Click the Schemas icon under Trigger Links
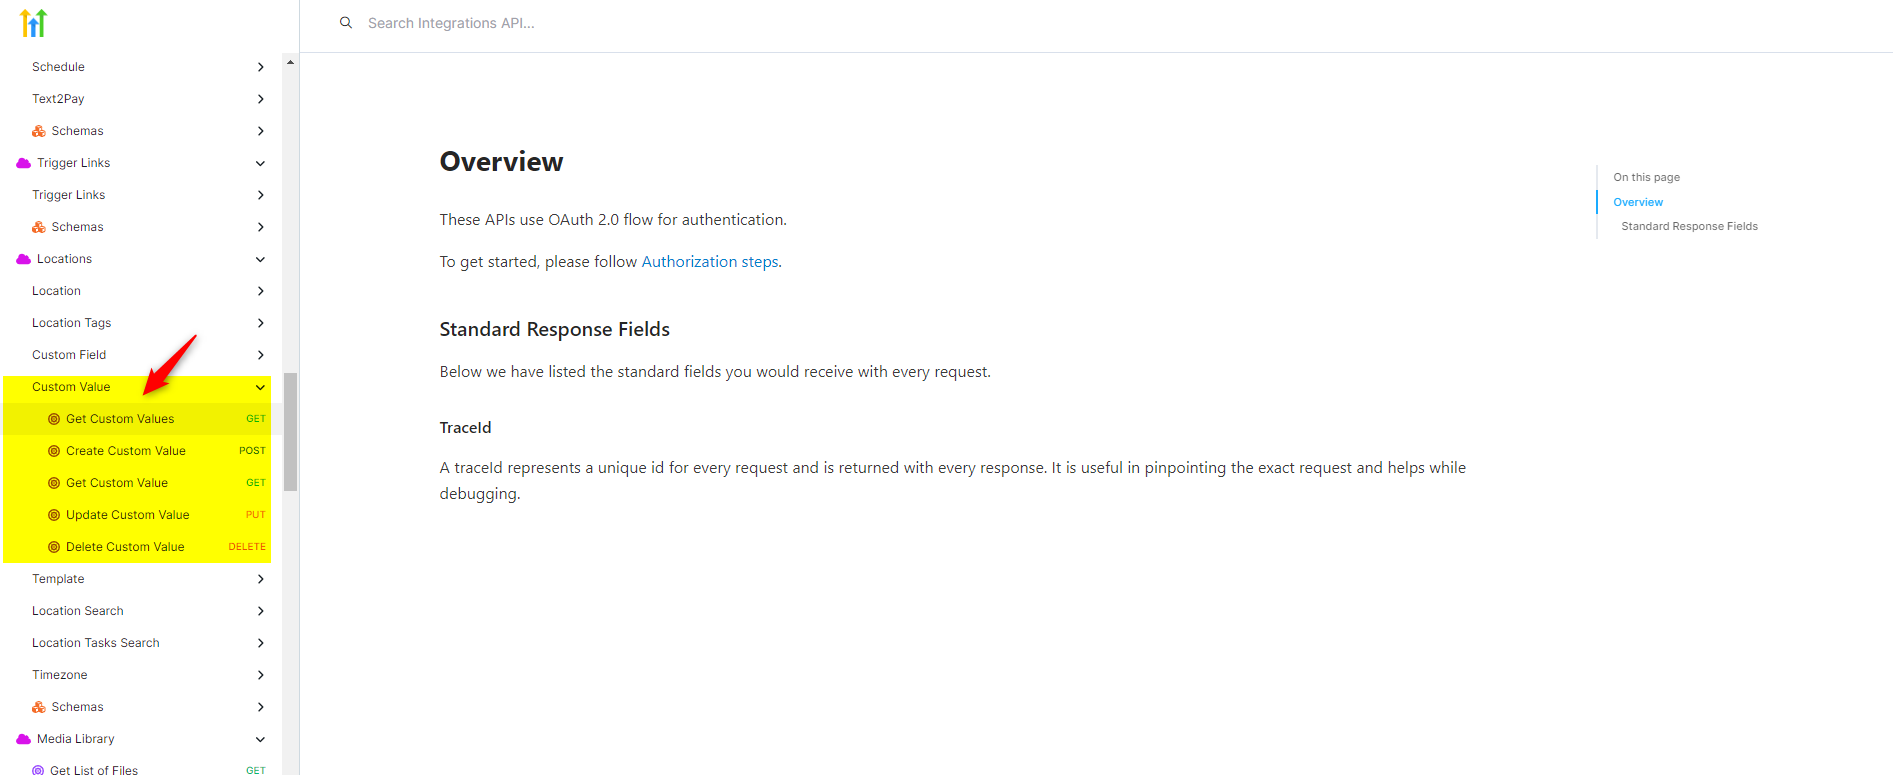 click(39, 227)
